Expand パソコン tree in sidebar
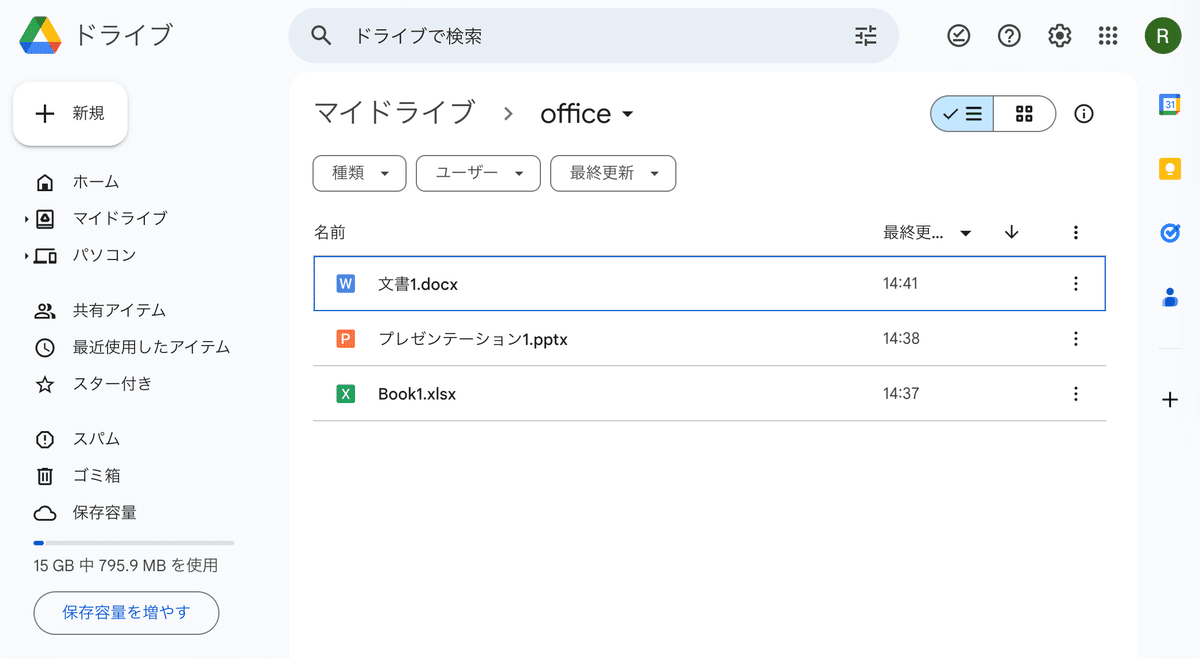1200x659 pixels. click(26, 256)
